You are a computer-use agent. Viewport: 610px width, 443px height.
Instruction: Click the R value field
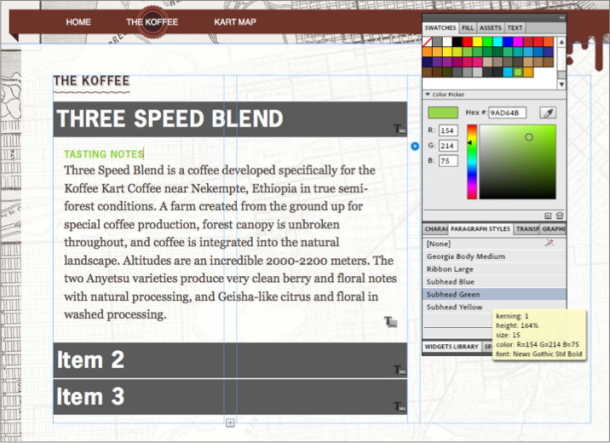pyautogui.click(x=449, y=131)
